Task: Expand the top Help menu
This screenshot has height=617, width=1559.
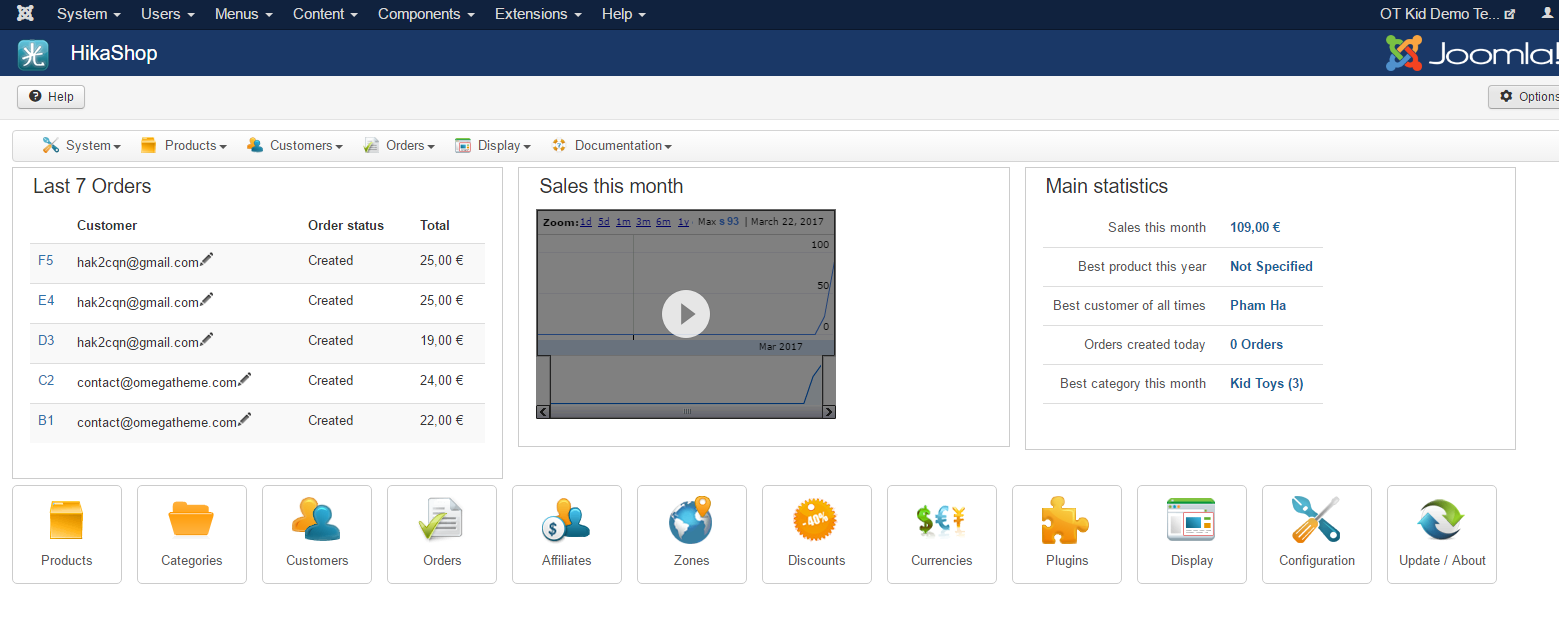Action: click(624, 14)
